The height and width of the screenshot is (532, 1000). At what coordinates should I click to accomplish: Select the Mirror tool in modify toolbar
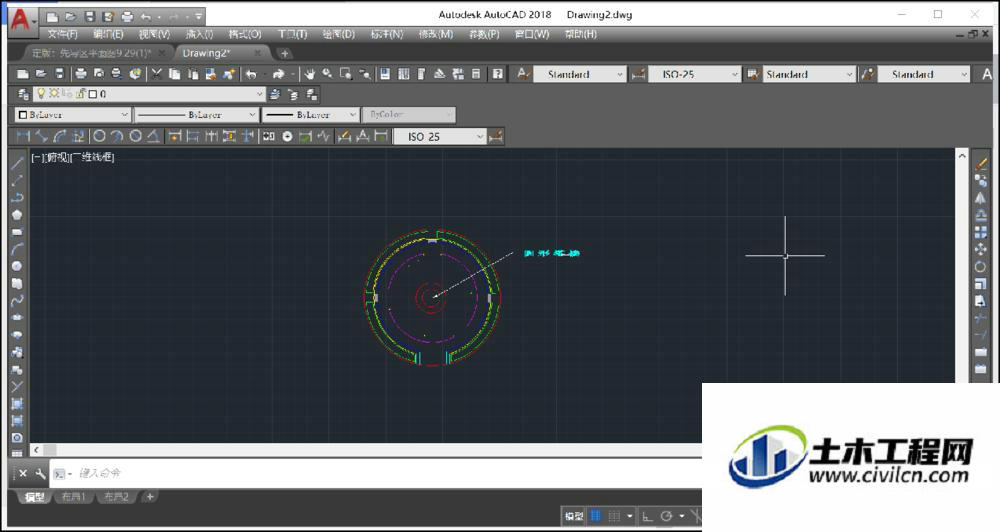(x=981, y=198)
